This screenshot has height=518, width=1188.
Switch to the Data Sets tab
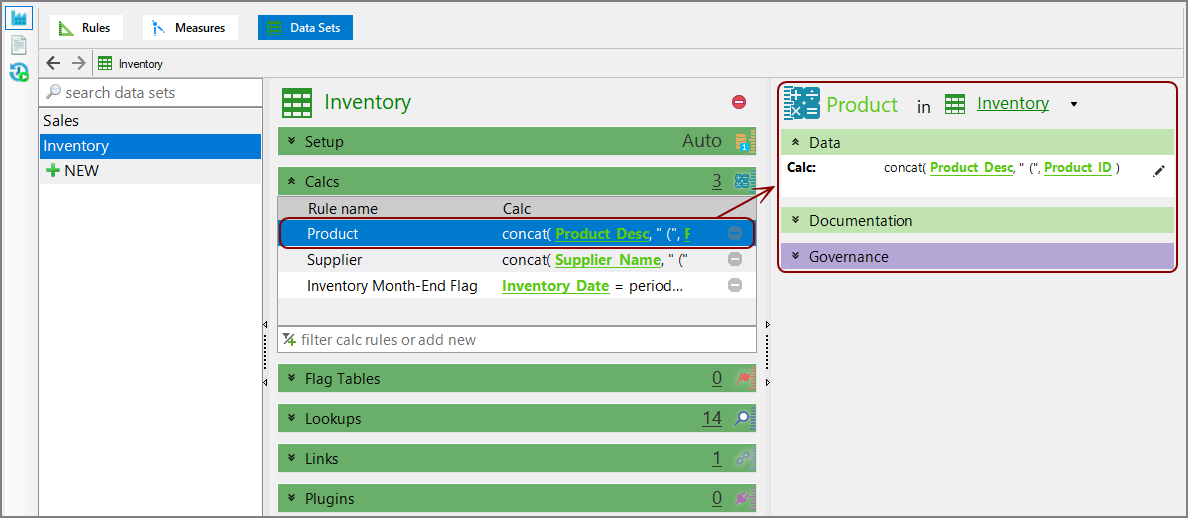point(305,28)
